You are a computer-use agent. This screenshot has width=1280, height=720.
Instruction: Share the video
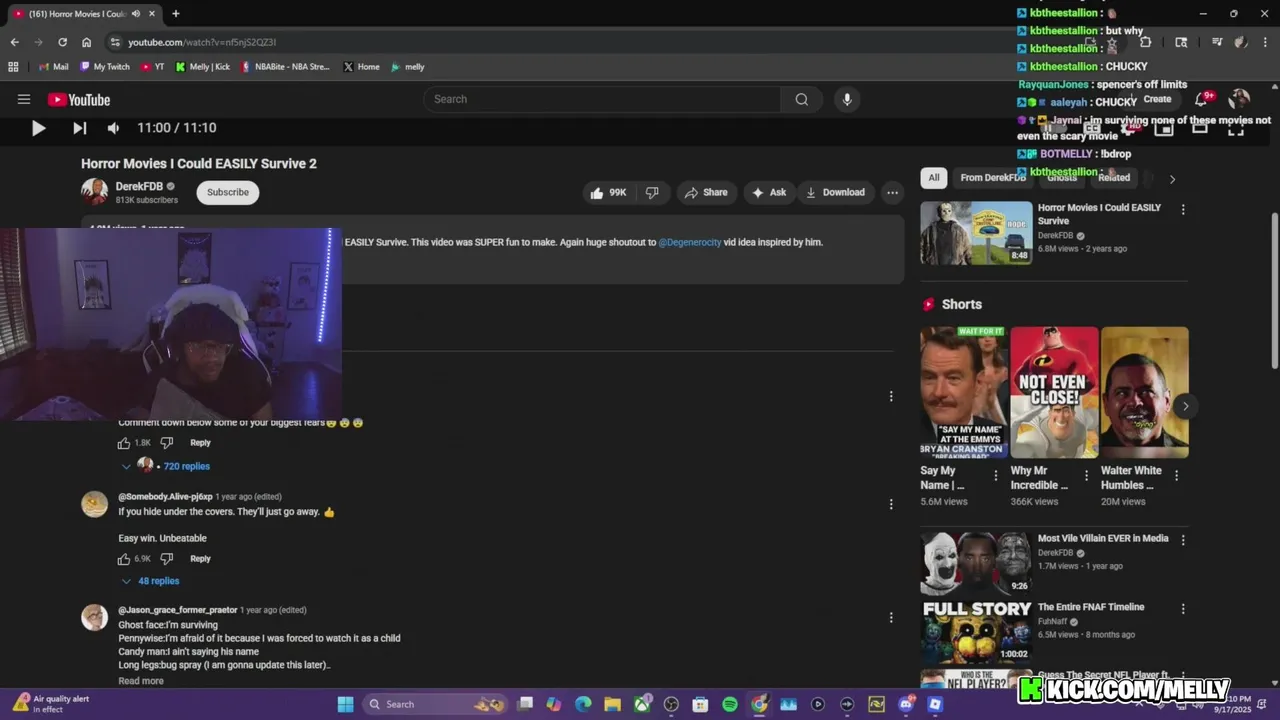[706, 192]
